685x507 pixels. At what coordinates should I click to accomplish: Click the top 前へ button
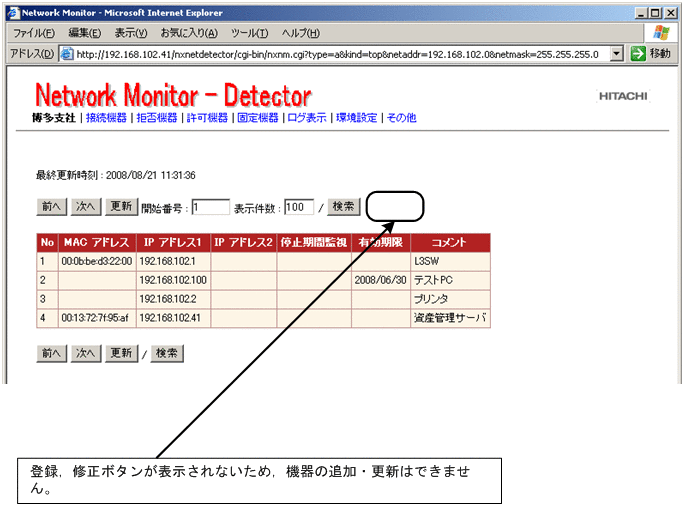click(52, 207)
